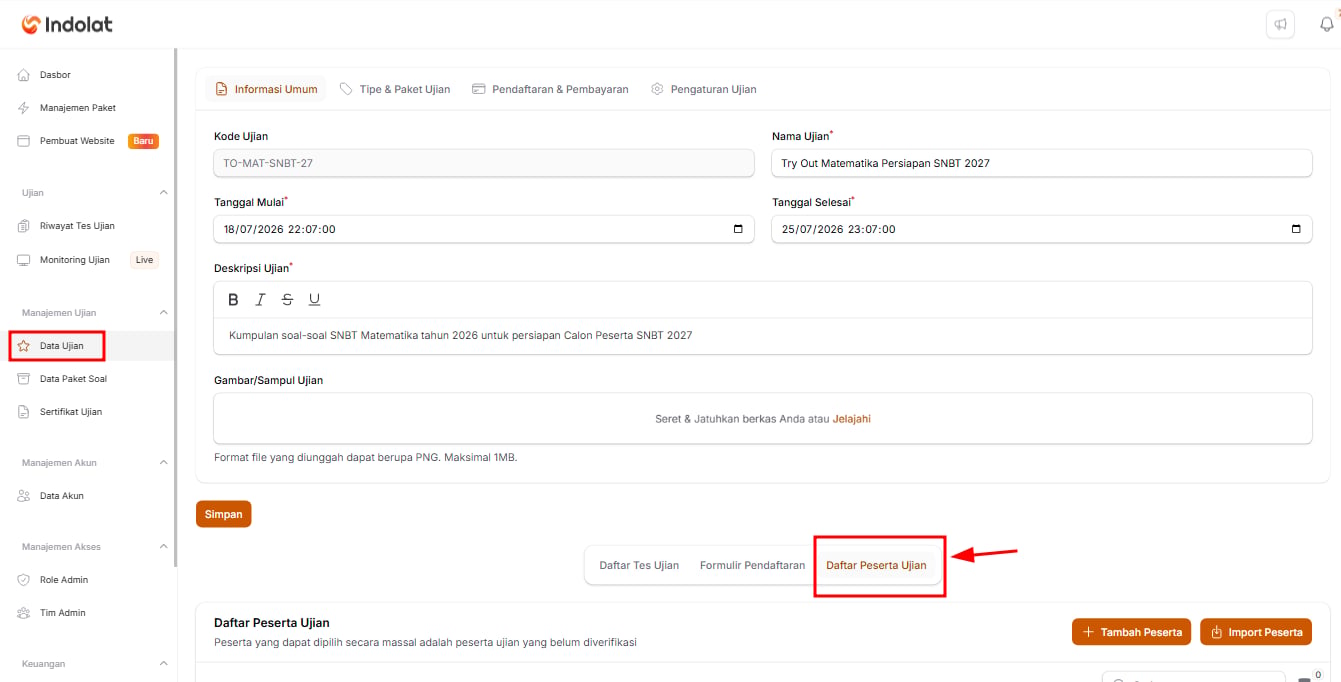Click the Dasbor home icon

24,75
